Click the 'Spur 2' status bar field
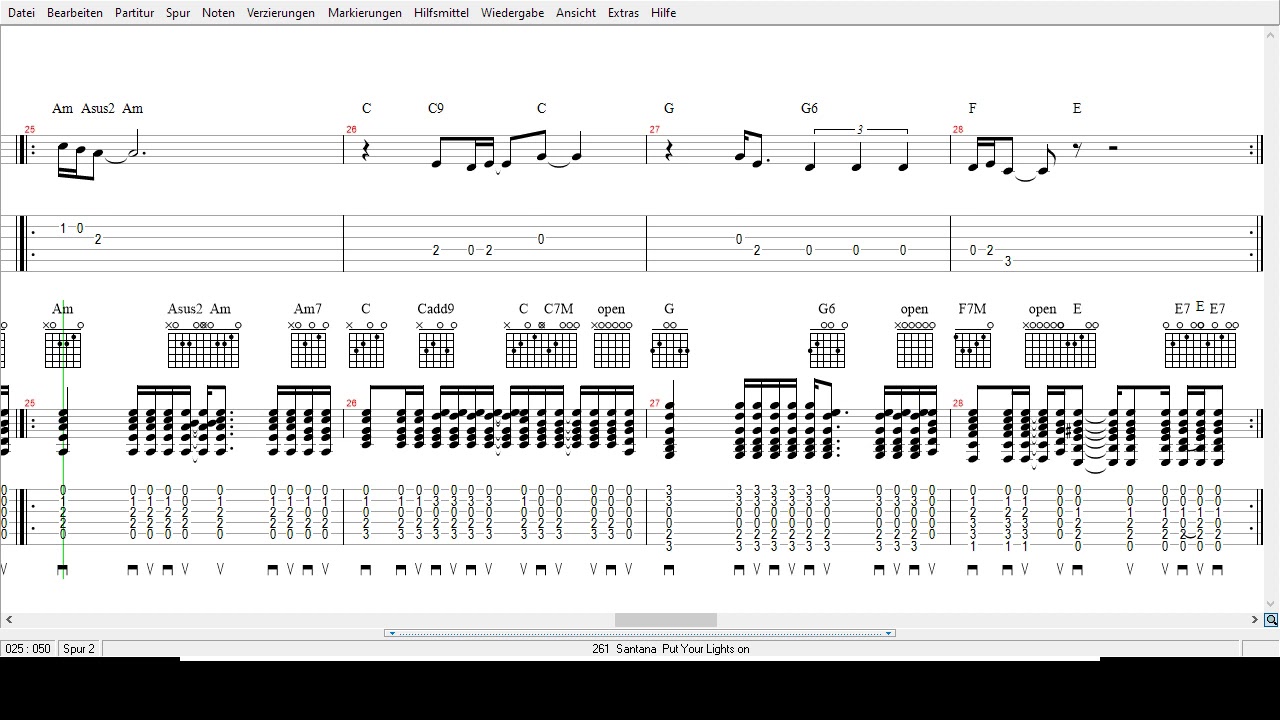Image resolution: width=1280 pixels, height=720 pixels. point(79,649)
